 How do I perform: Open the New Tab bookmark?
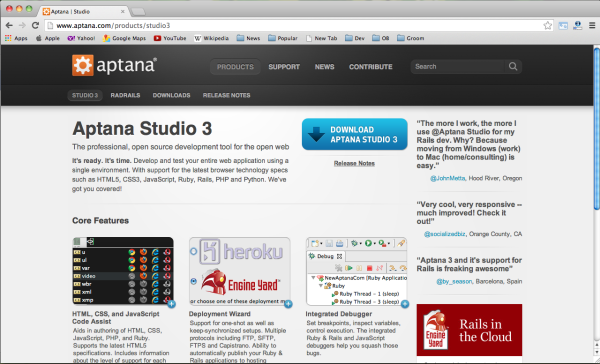pos(321,38)
